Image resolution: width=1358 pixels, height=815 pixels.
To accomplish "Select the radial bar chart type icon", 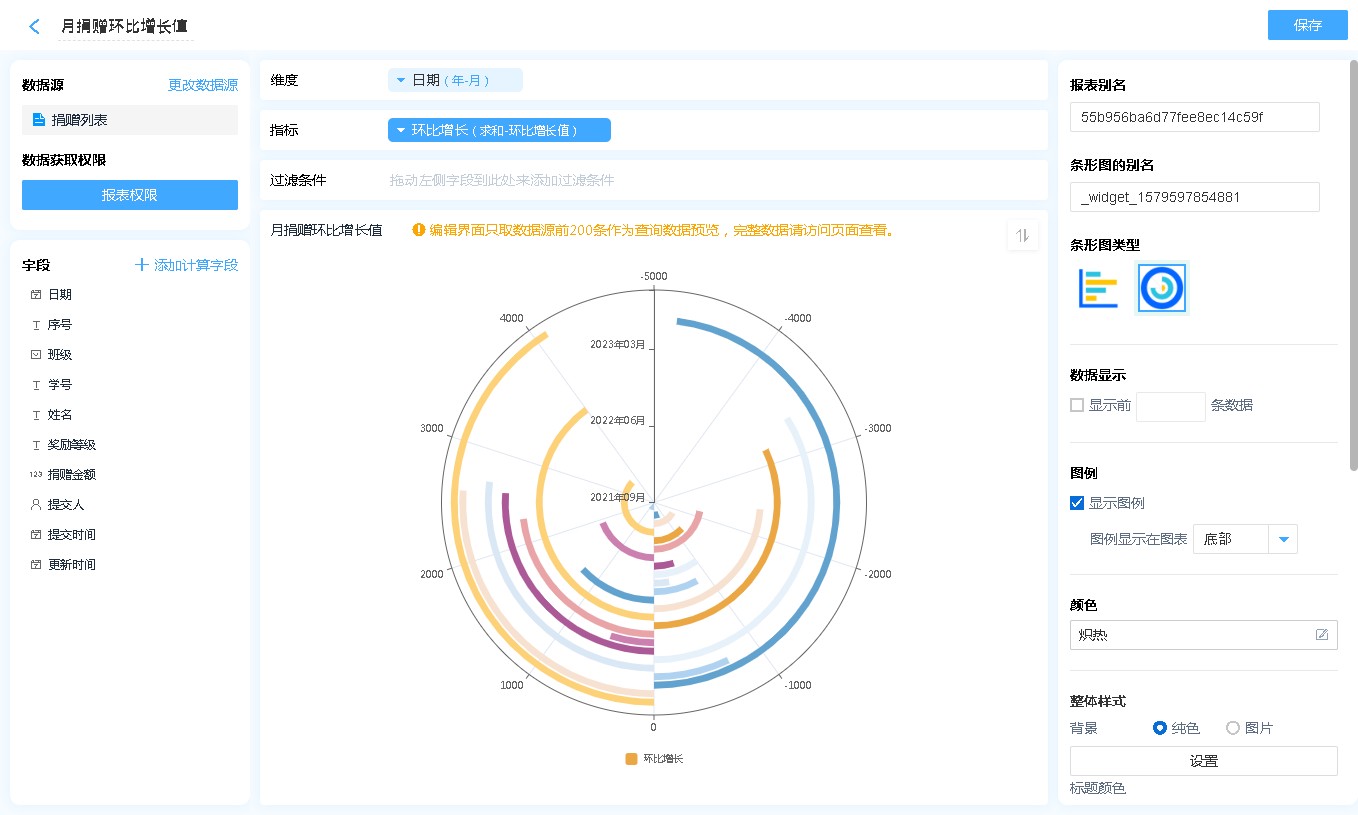I will point(1162,288).
